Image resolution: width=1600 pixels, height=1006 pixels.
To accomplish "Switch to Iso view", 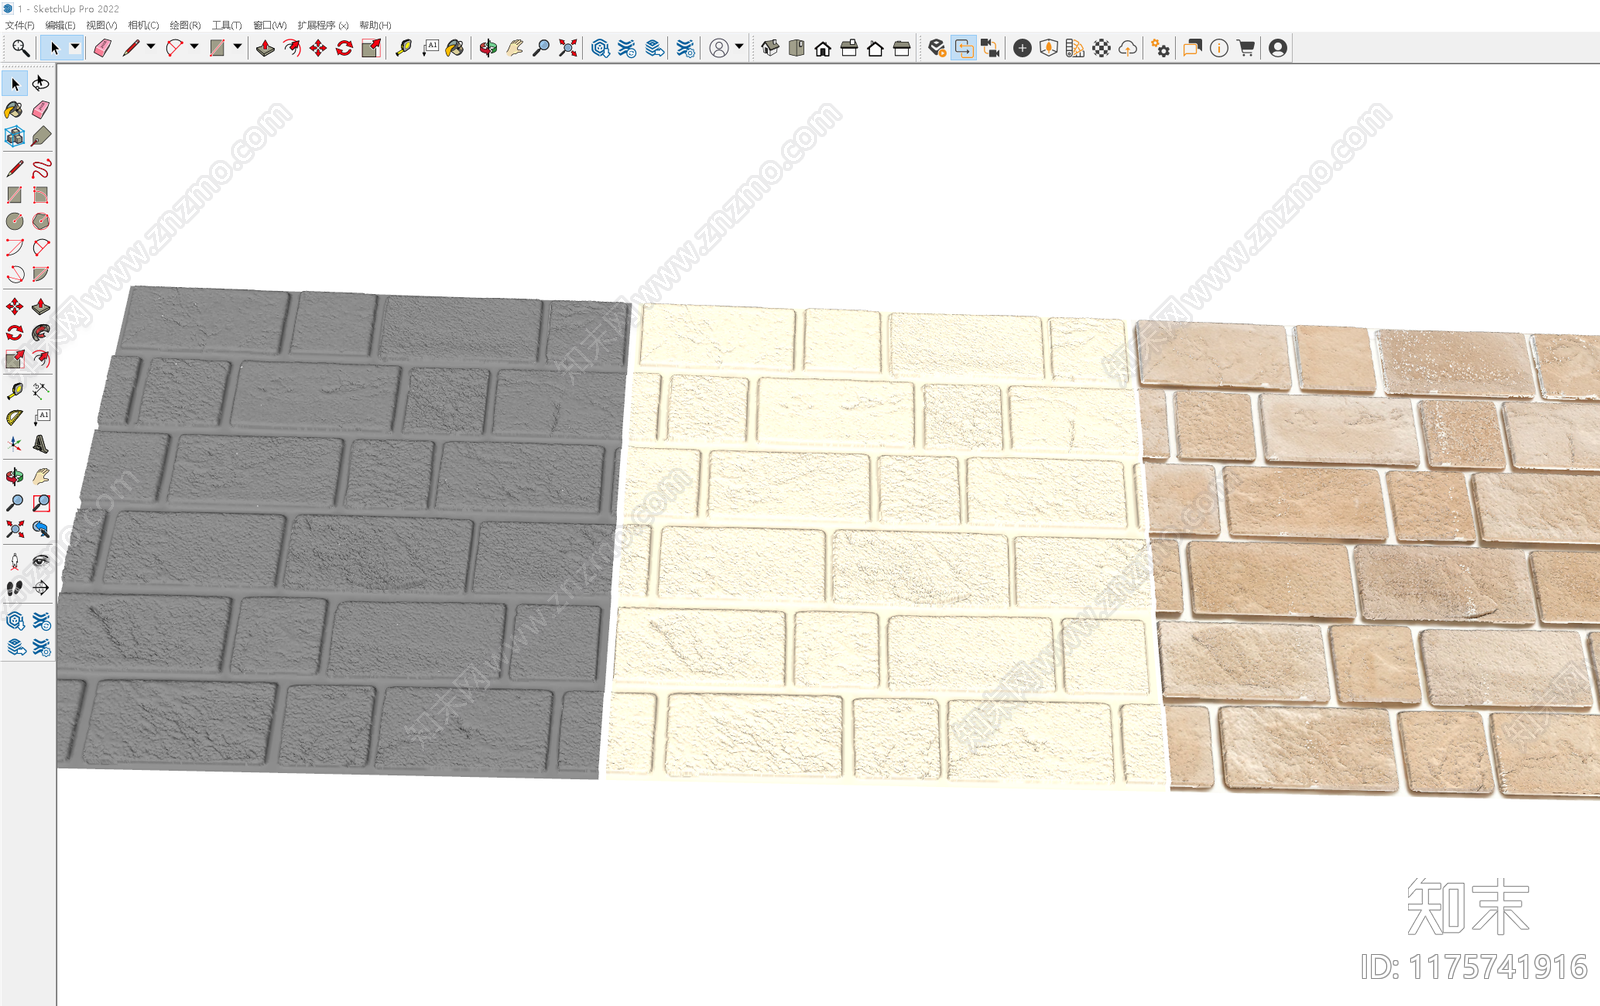I will tap(770, 48).
